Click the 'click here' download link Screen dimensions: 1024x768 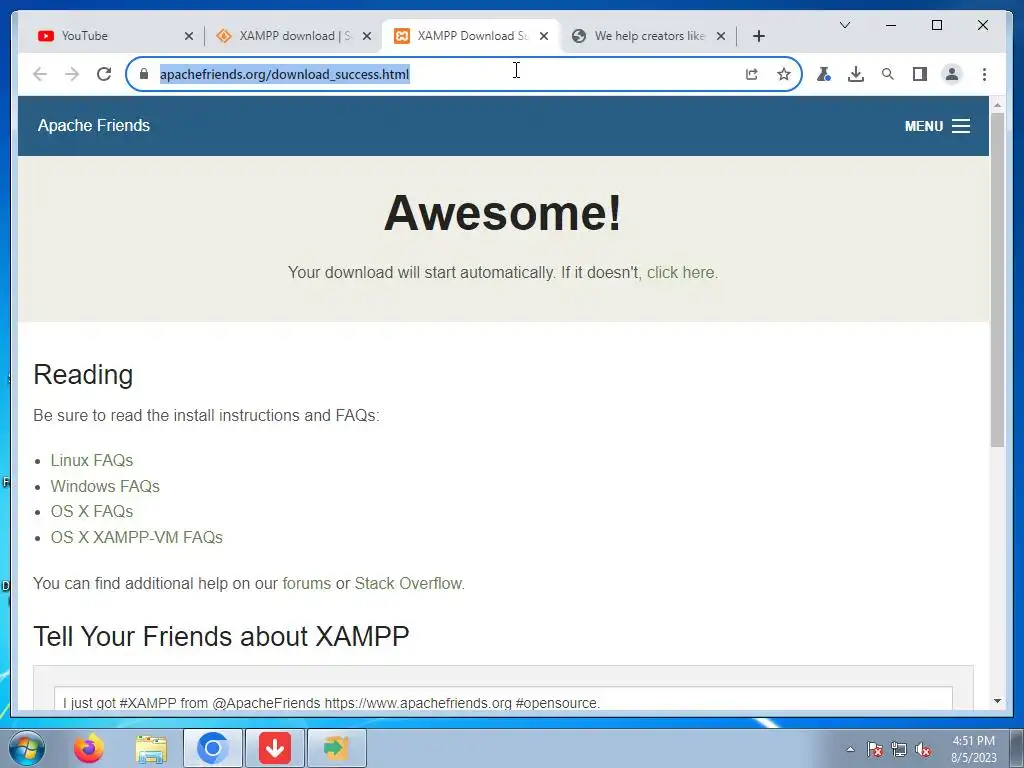tap(680, 272)
